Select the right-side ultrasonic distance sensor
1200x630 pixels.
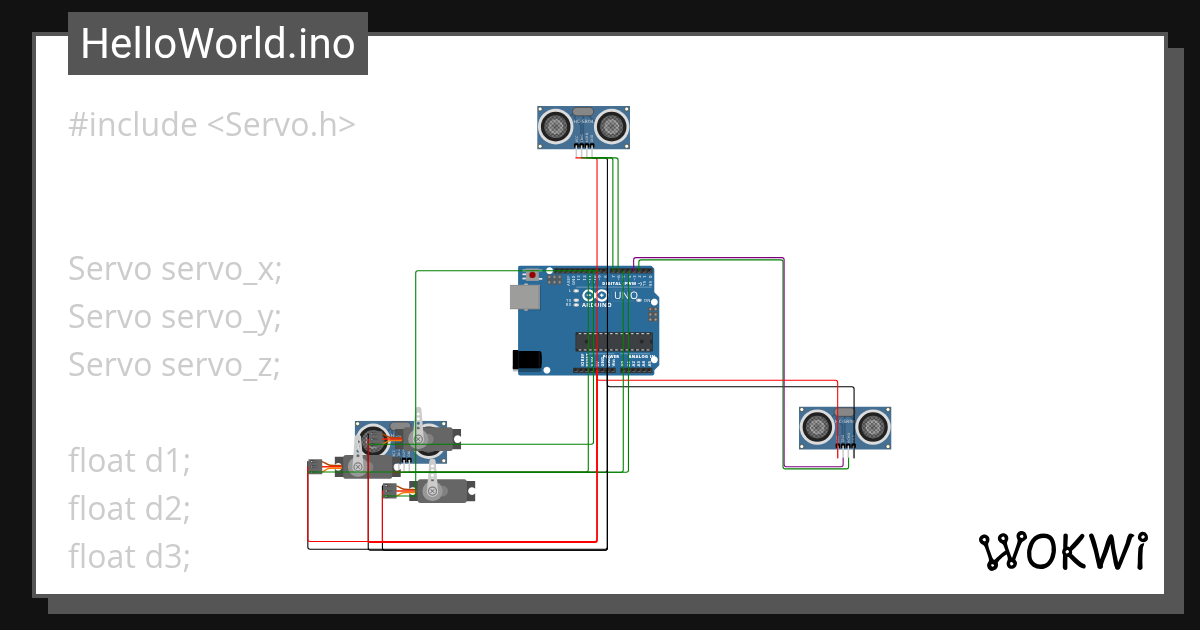(x=845, y=428)
